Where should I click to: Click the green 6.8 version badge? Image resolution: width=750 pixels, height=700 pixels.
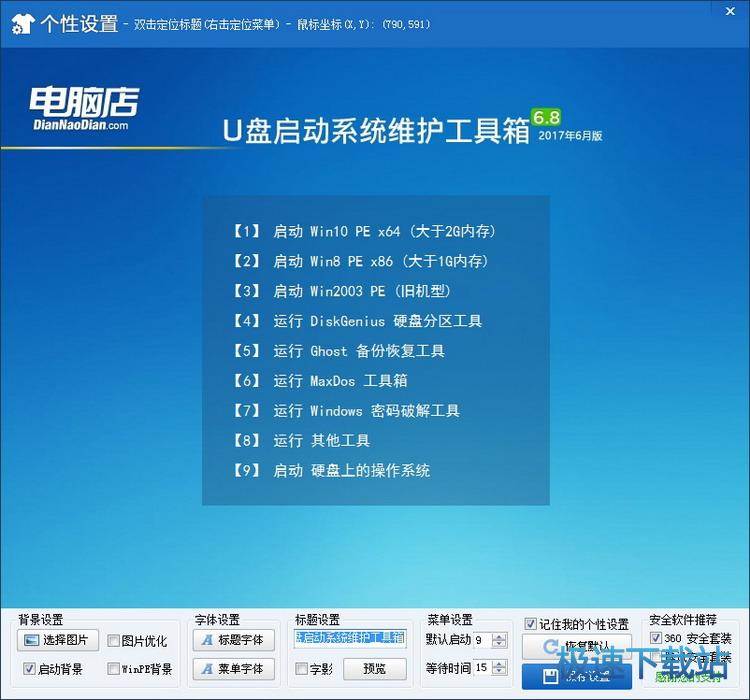[546, 115]
